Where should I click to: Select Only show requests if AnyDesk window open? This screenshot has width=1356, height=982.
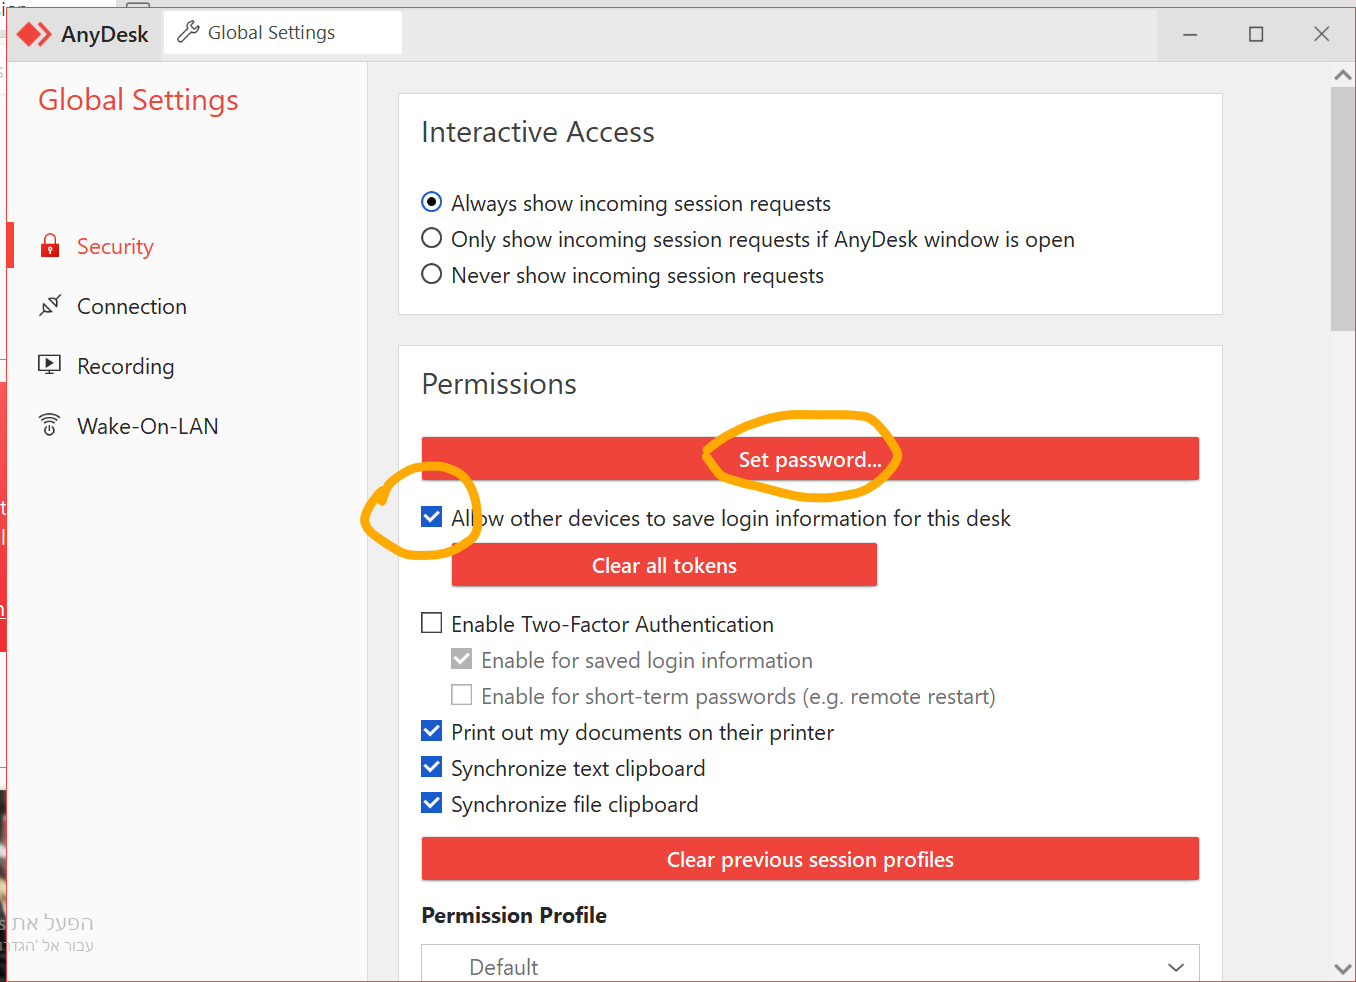coord(431,239)
